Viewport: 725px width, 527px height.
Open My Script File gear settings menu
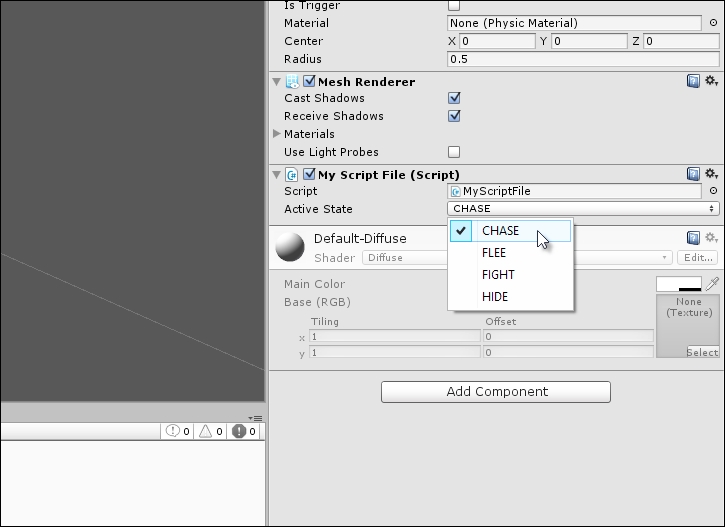pyautogui.click(x=711, y=174)
